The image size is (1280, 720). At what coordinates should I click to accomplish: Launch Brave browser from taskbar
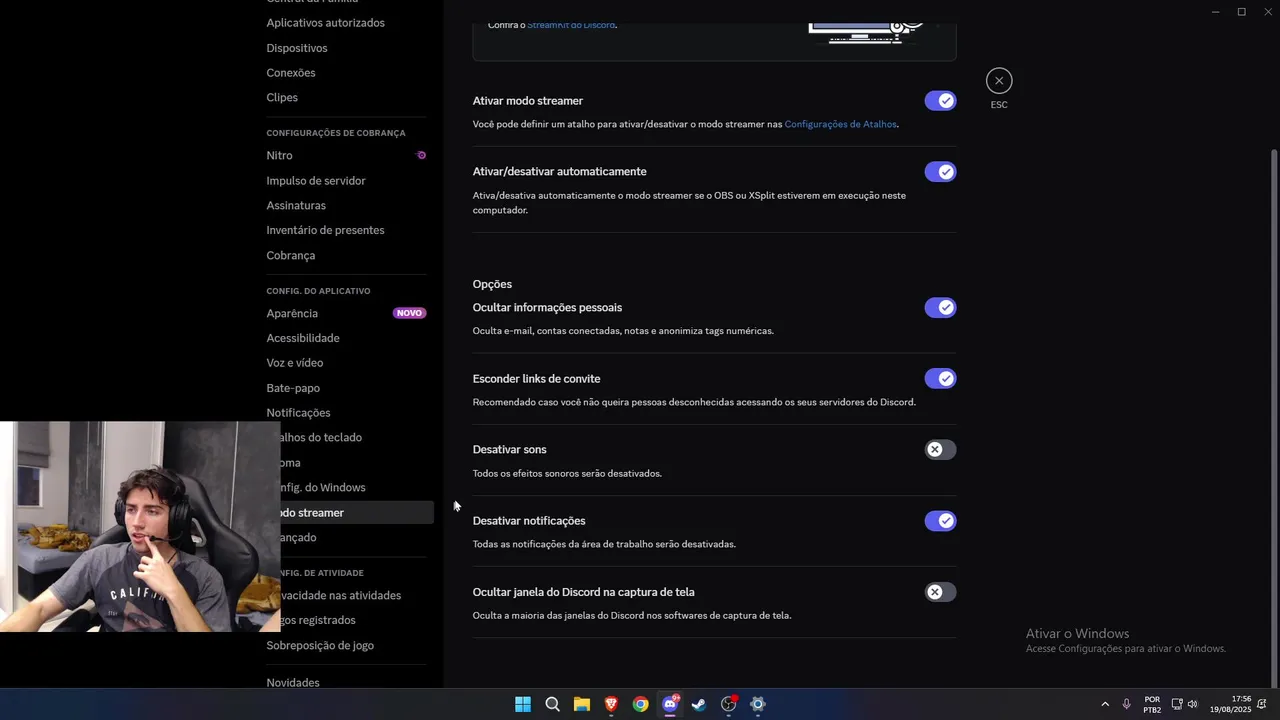[611, 704]
